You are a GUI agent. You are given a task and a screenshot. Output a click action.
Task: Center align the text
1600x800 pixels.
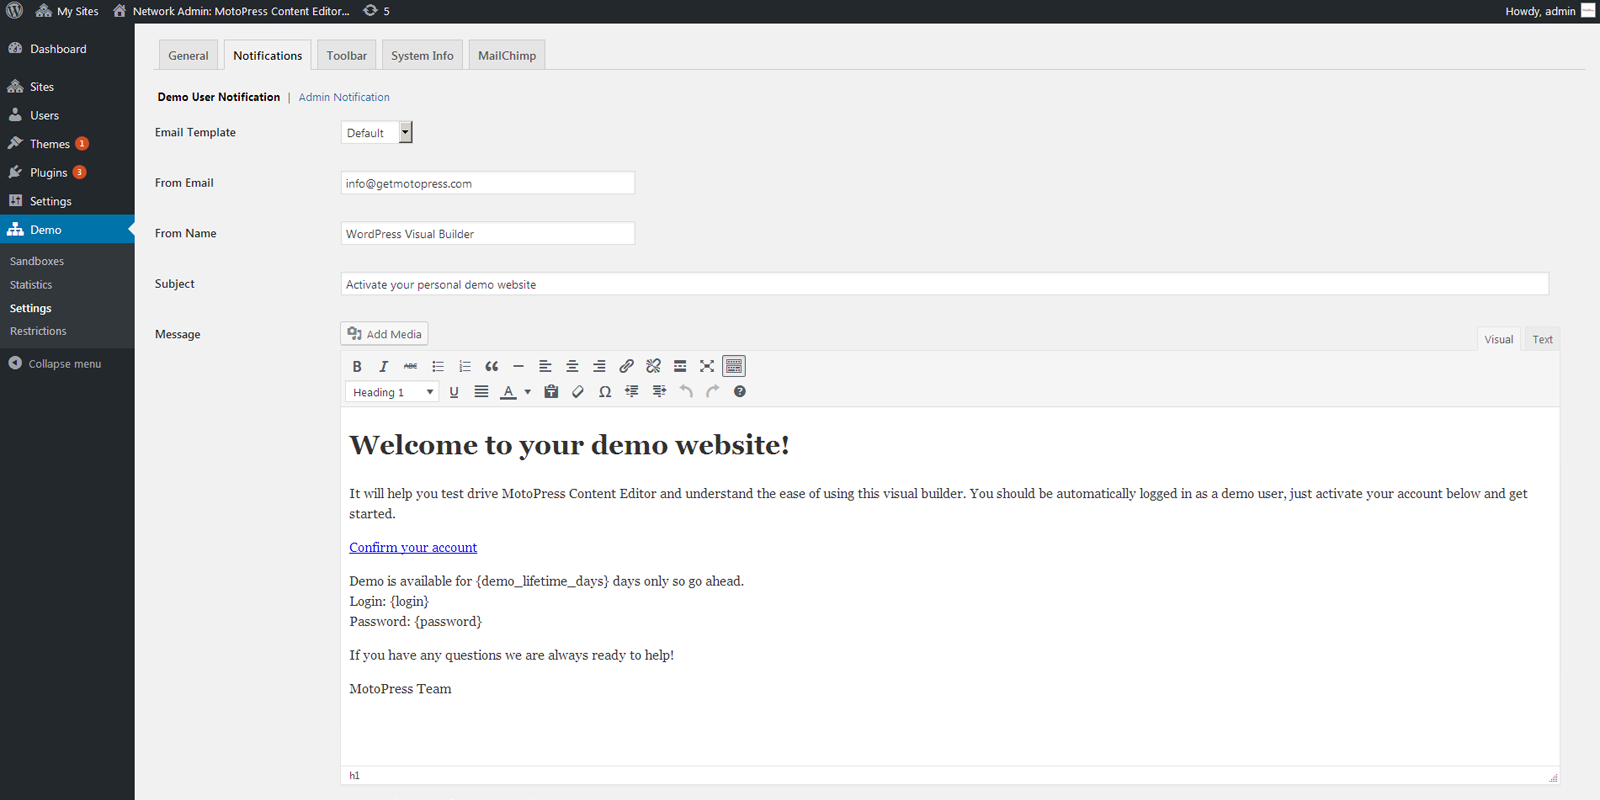coord(572,366)
